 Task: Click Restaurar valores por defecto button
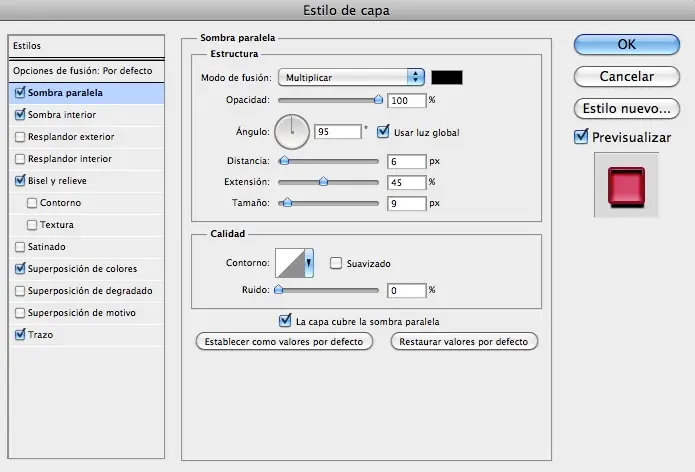tap(464, 342)
